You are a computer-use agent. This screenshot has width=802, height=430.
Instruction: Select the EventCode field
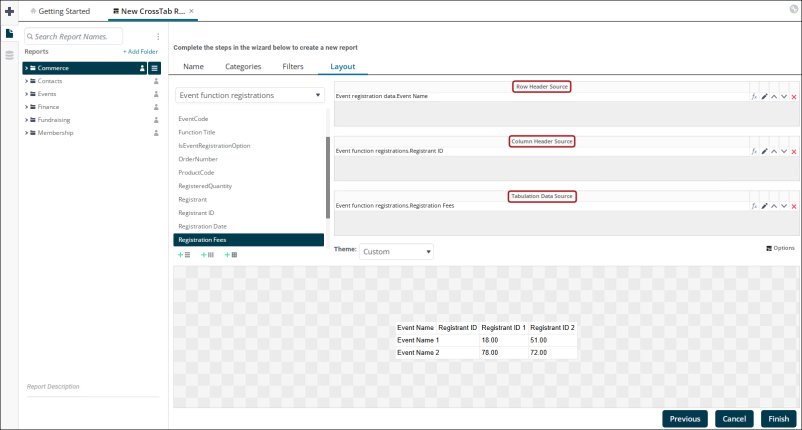193,119
